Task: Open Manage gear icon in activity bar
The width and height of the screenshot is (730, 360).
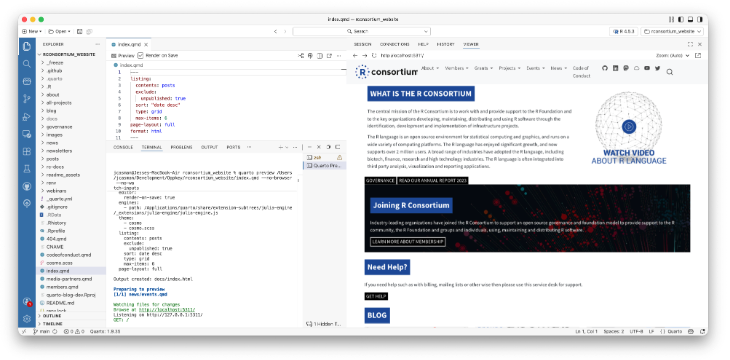Action: point(27,319)
